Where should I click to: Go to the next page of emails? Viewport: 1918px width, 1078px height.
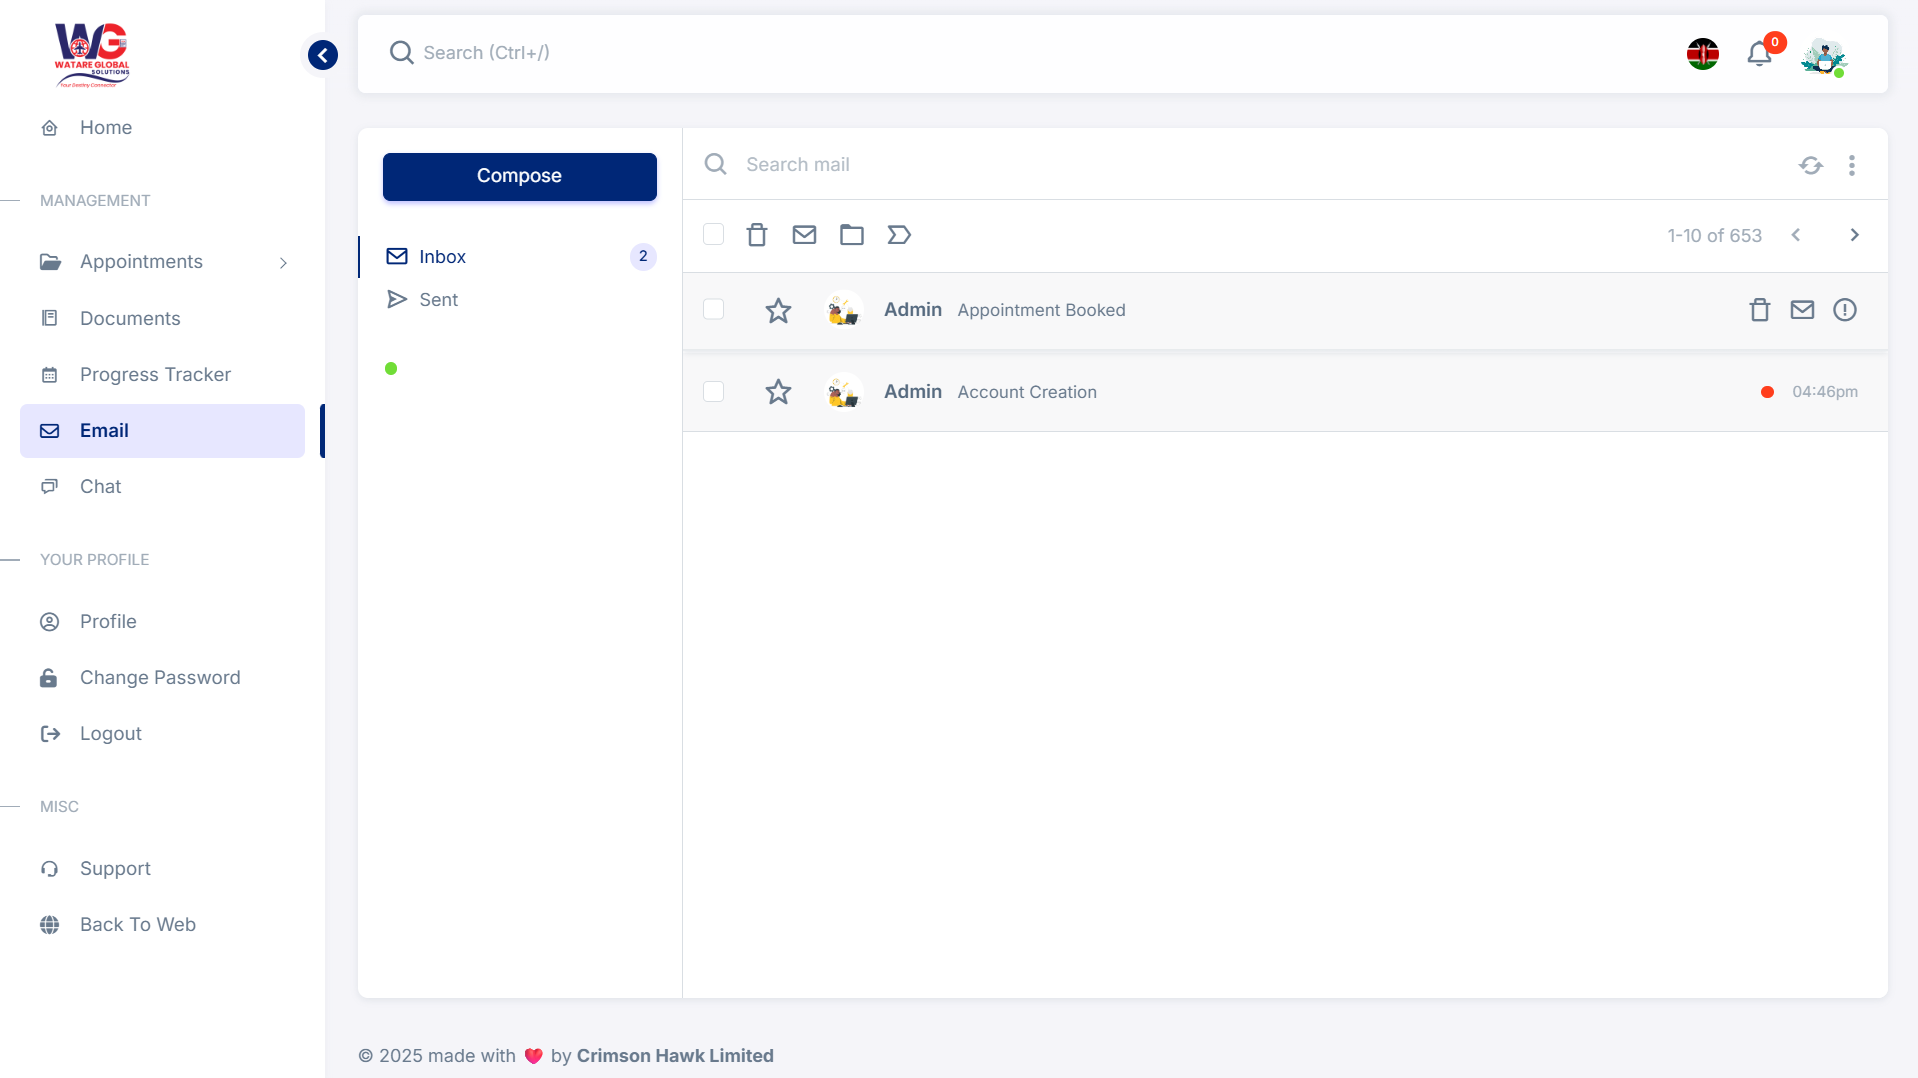[1855, 234]
